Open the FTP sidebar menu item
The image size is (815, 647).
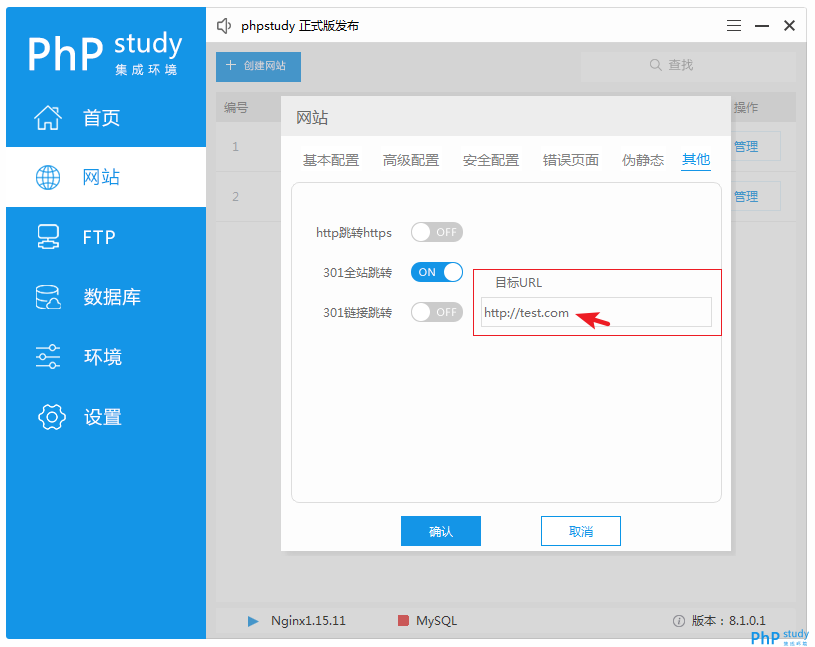pyautogui.click(x=106, y=237)
